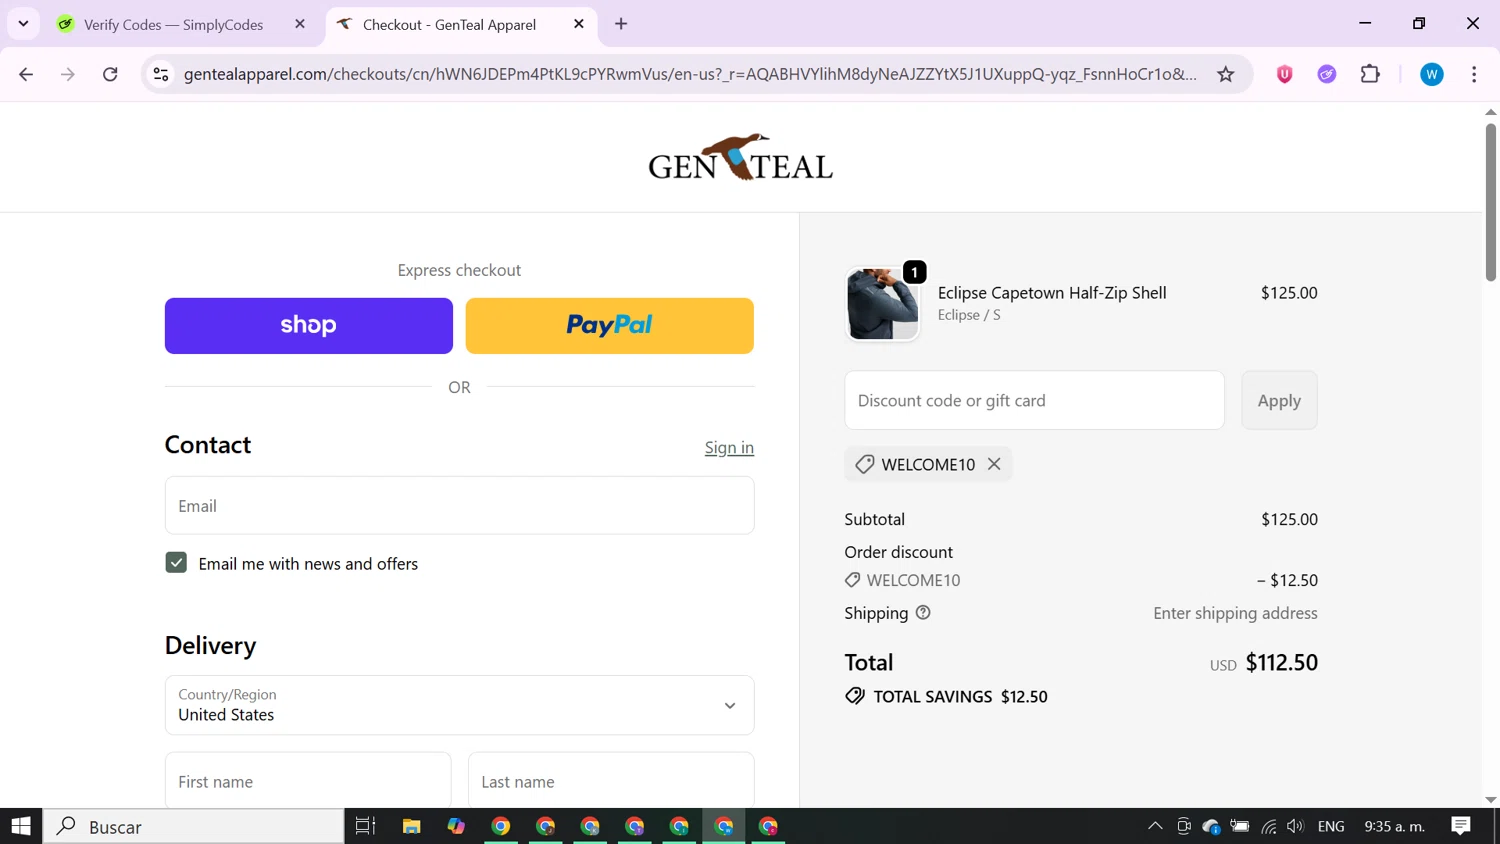
Task: Open the purple round extension icon
Action: pos(1327,74)
